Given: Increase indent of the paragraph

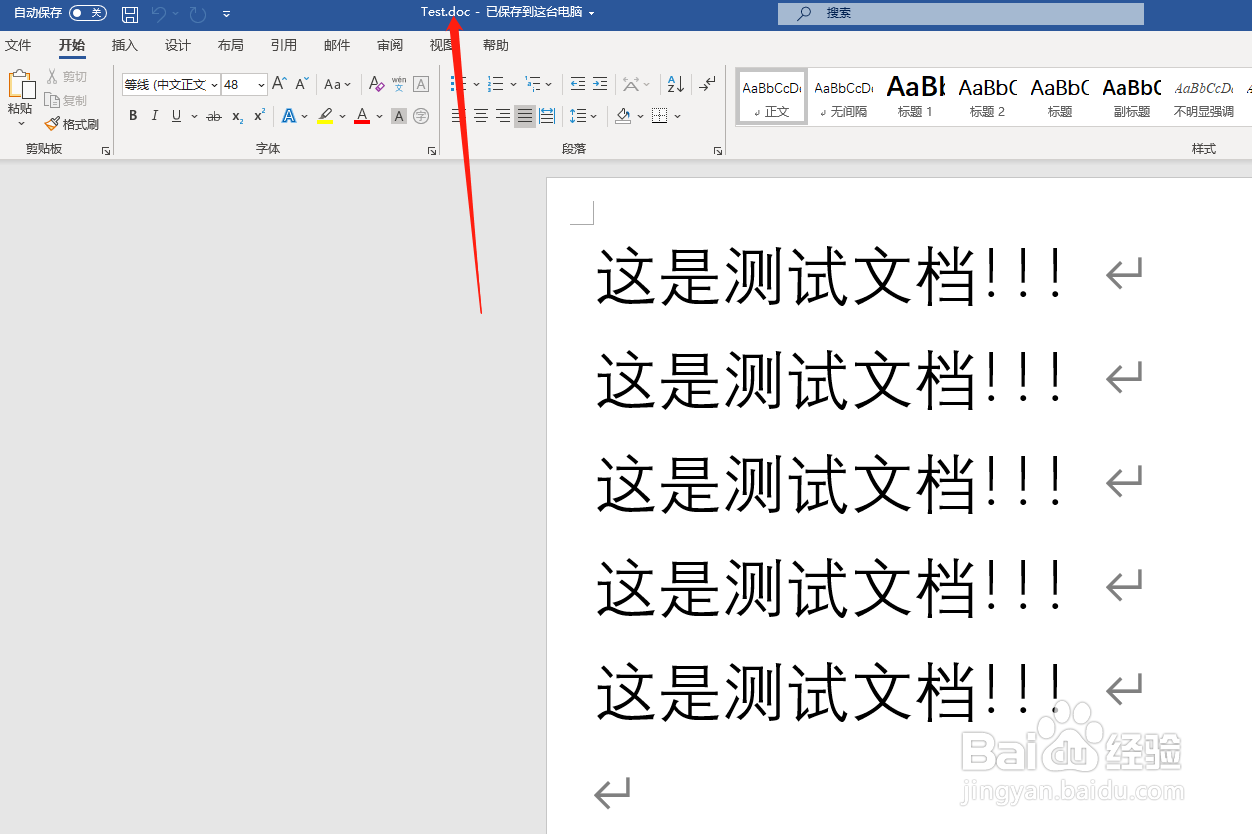Looking at the screenshot, I should click(x=599, y=84).
